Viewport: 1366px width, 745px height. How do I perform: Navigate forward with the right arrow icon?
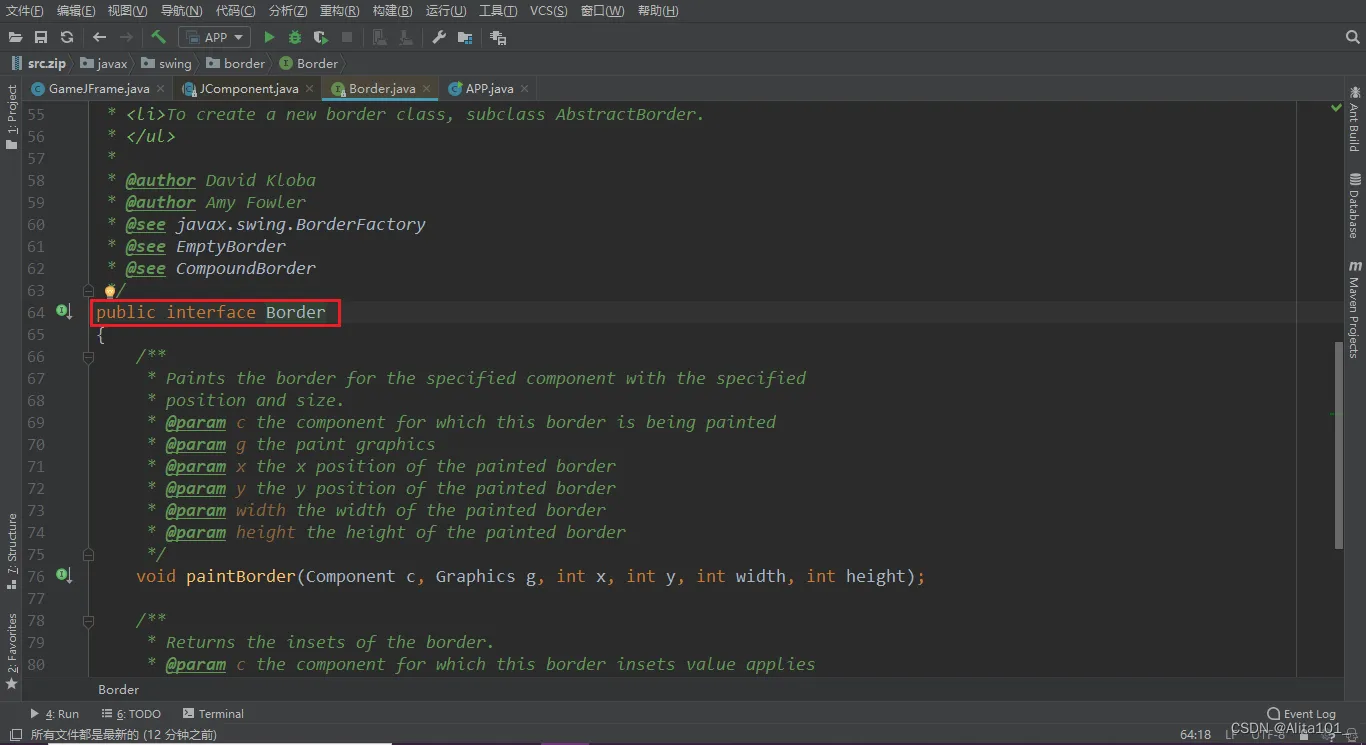[x=126, y=37]
